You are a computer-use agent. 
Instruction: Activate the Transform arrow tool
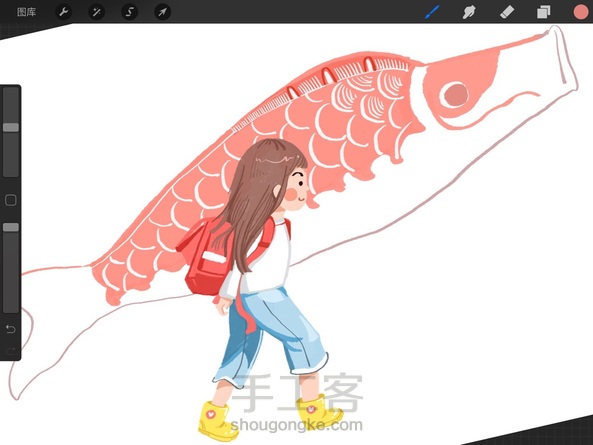click(163, 12)
